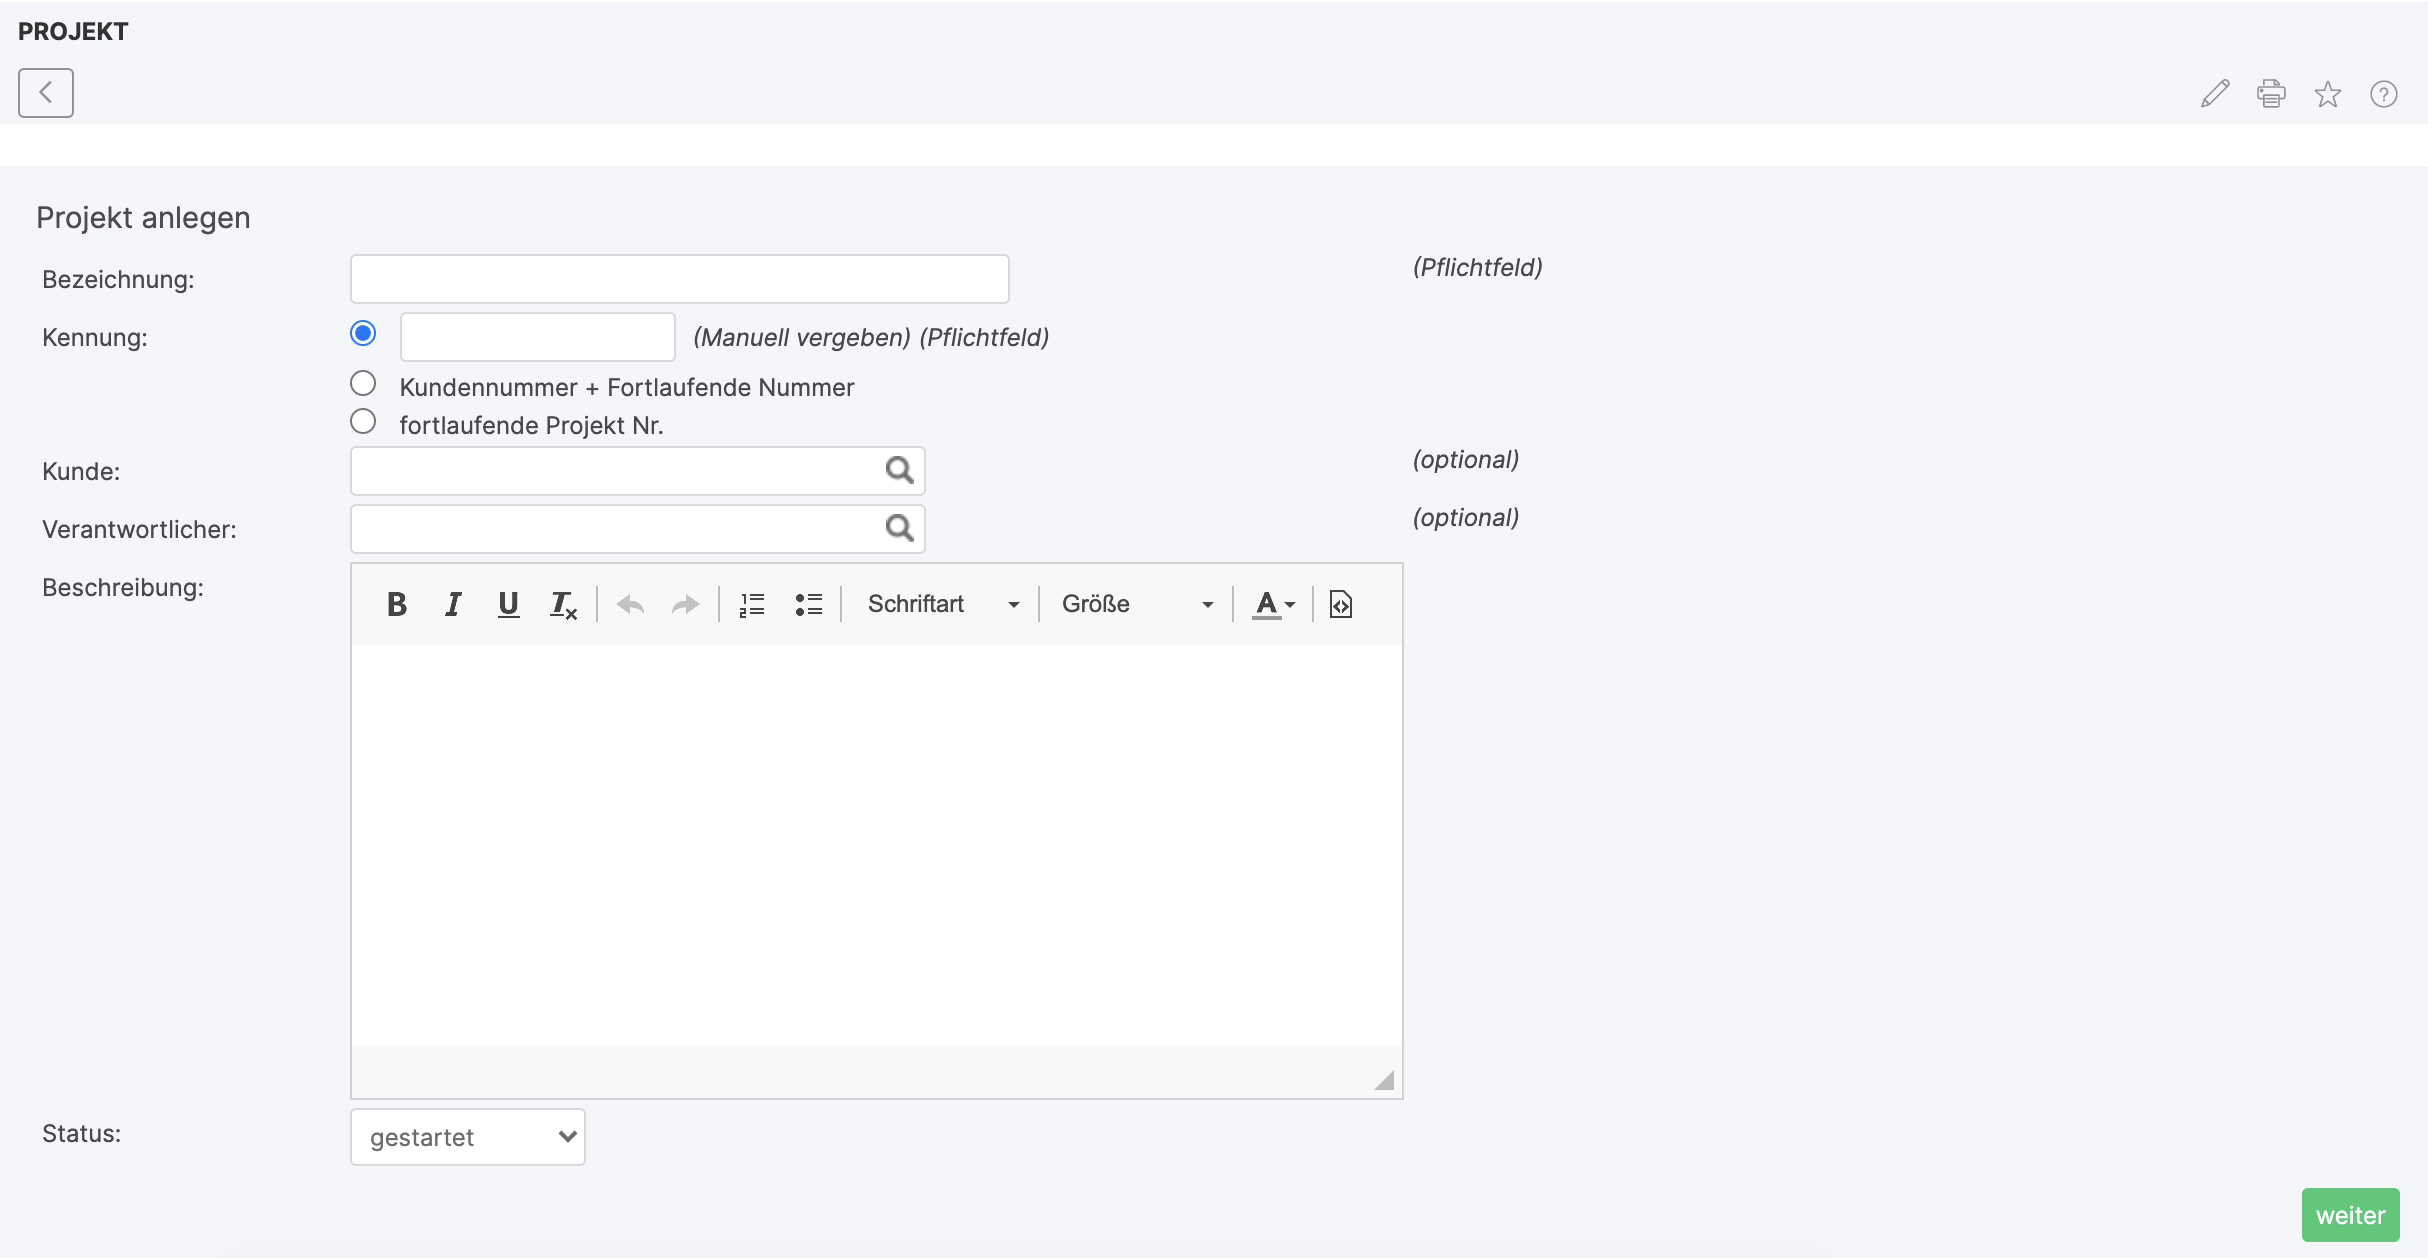Click the printer icon
The height and width of the screenshot is (1258, 2428).
2271,94
